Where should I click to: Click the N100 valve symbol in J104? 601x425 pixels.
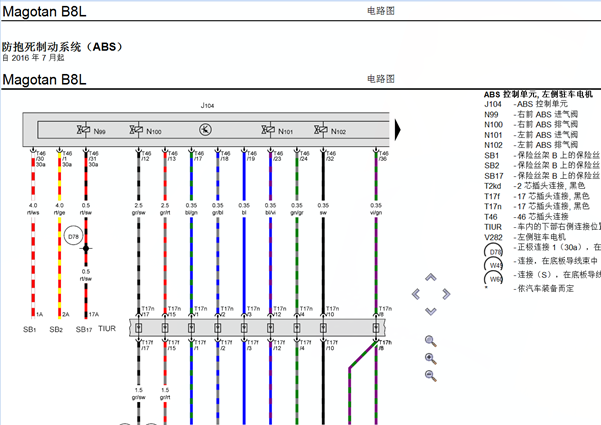pos(136,130)
